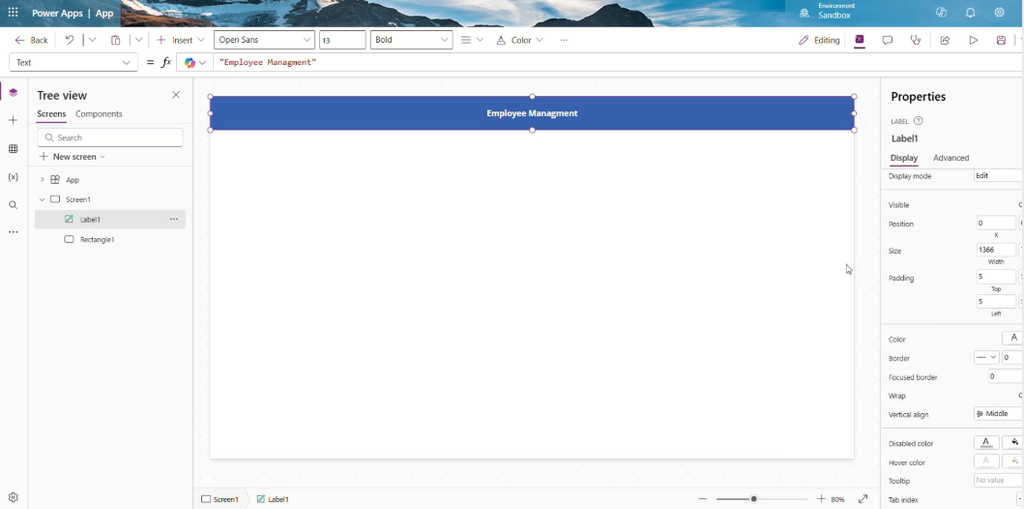The width and height of the screenshot is (1024, 509).
Task: Click the Label1 breadcrumb
Action: tap(272, 499)
